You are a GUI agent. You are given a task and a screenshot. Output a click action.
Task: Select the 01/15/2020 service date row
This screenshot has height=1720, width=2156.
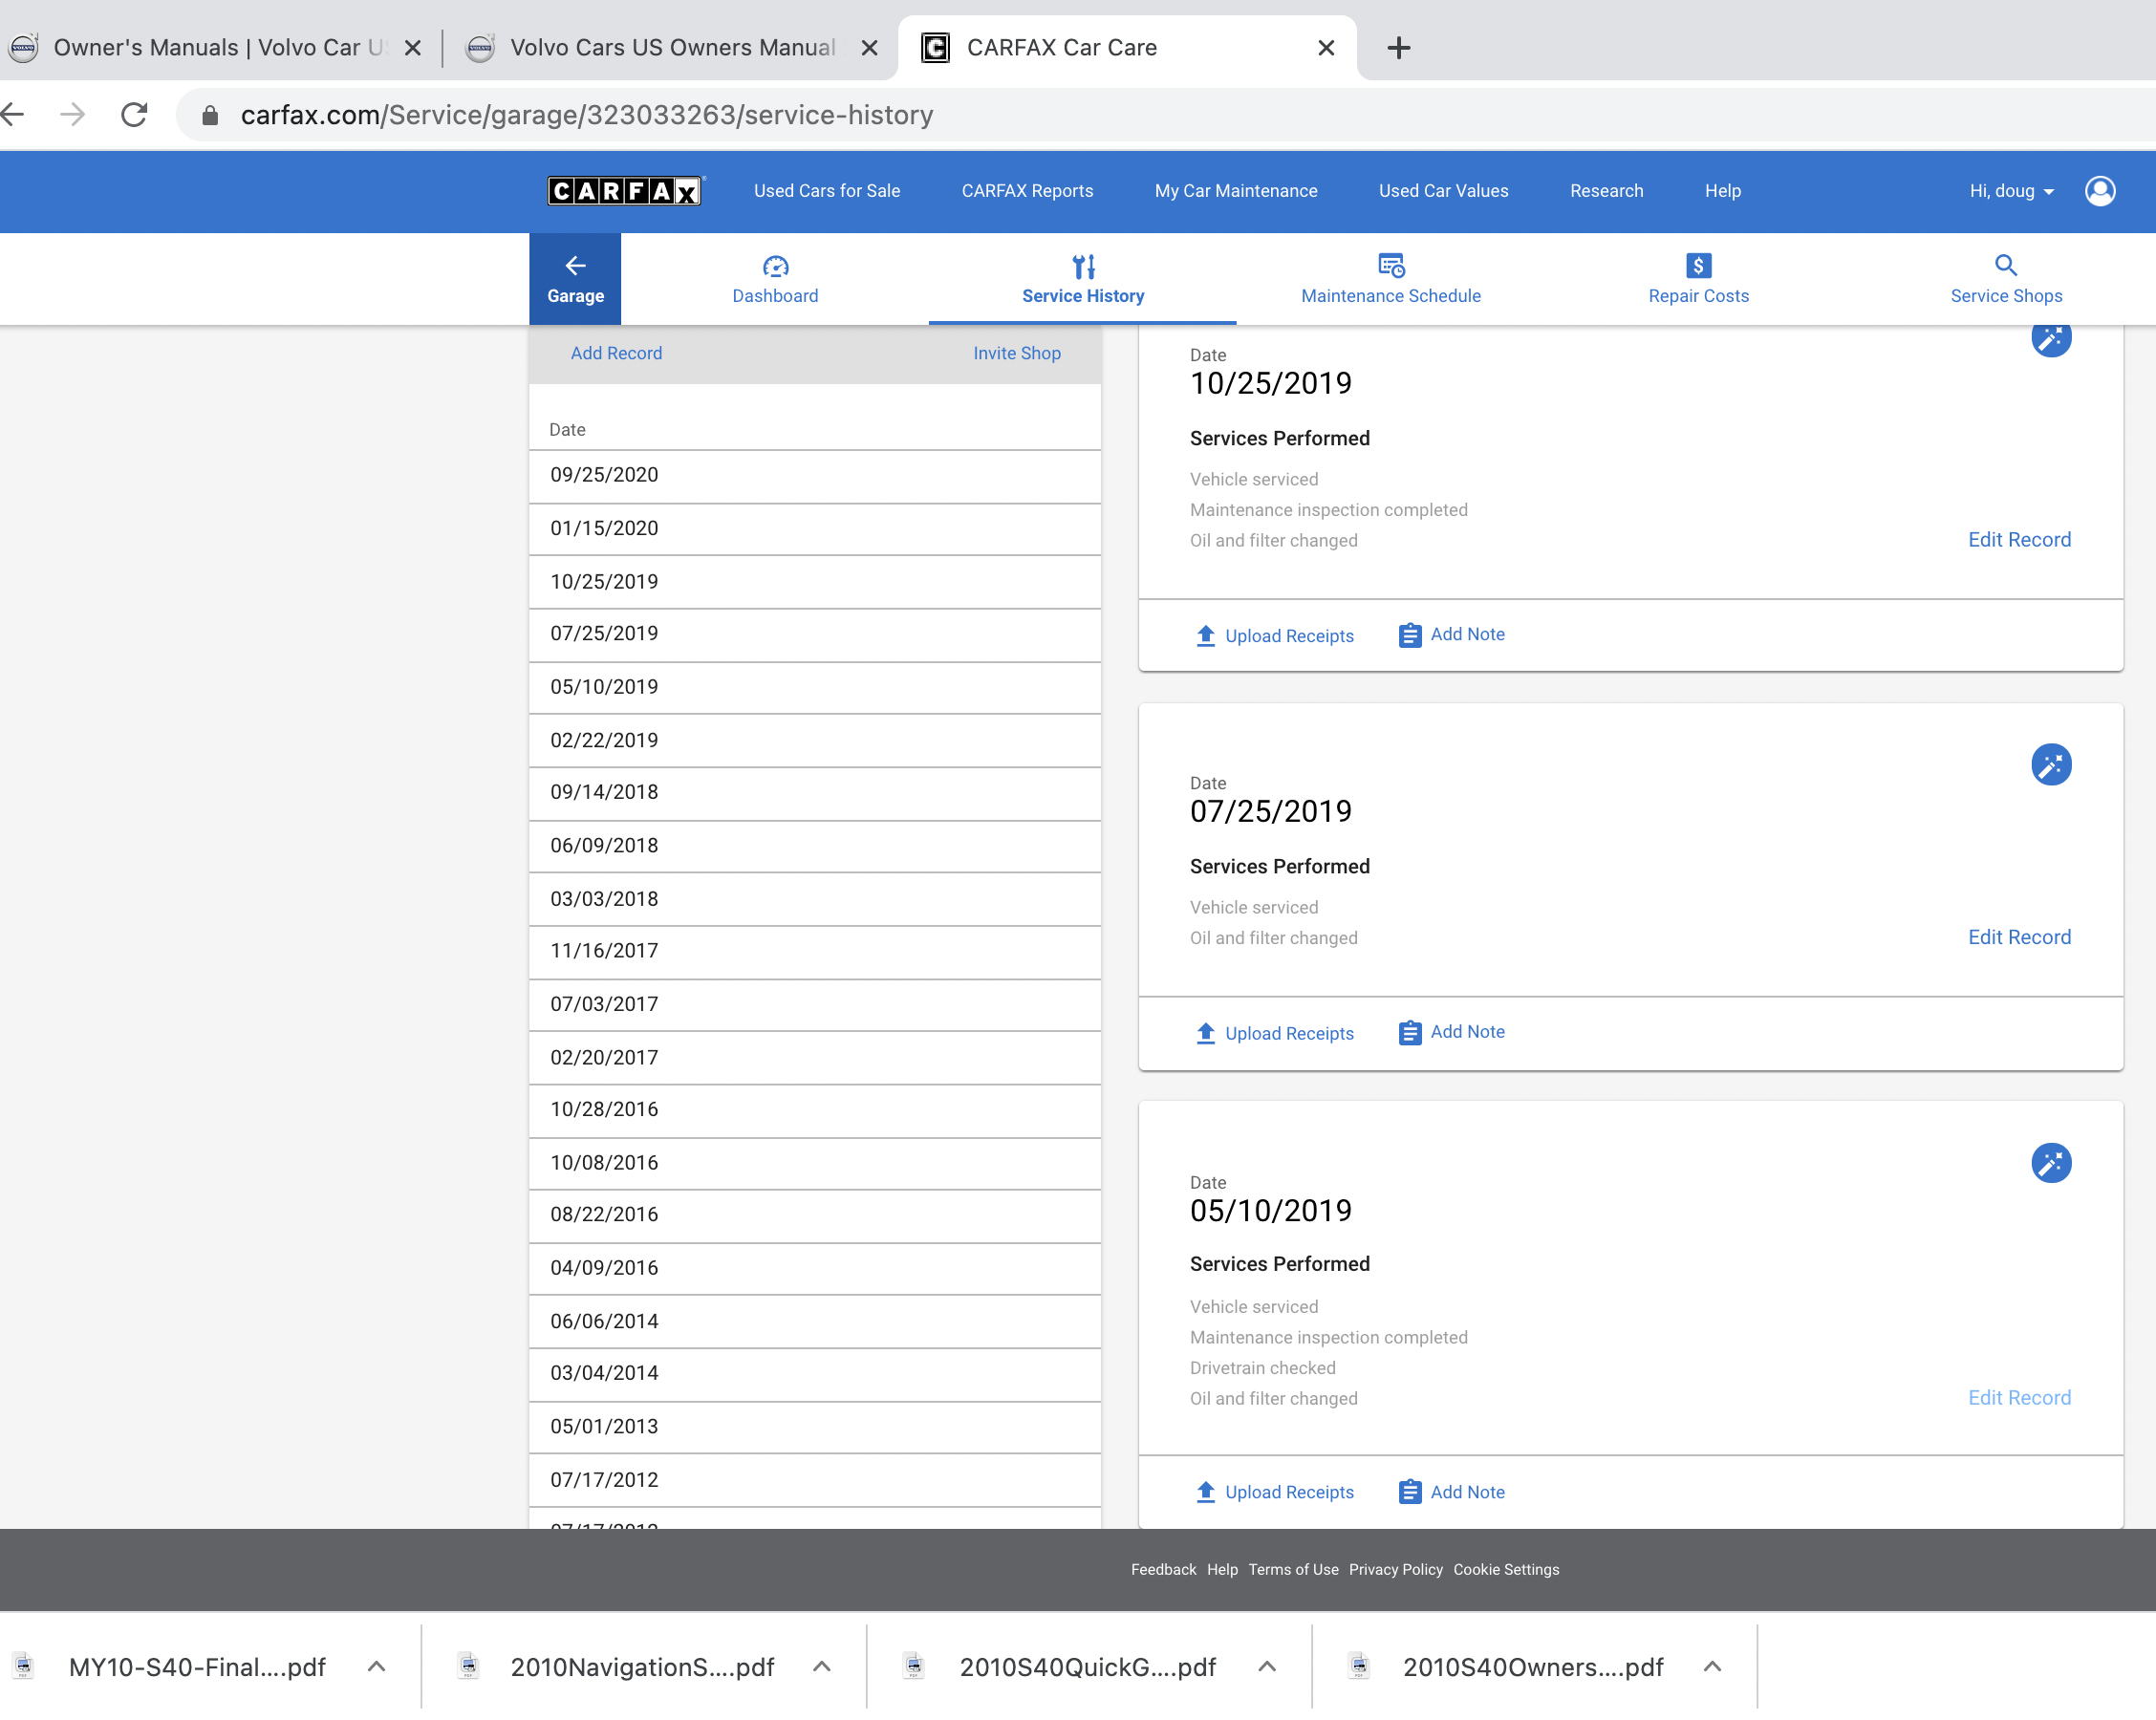point(815,529)
